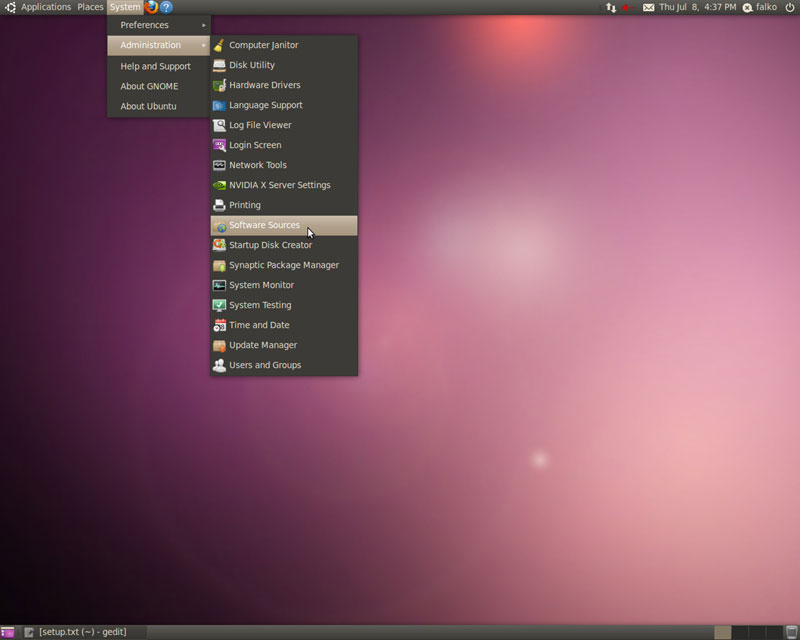Click the Startup Disk Creator icon
The width and height of the screenshot is (800, 640).
pos(219,245)
